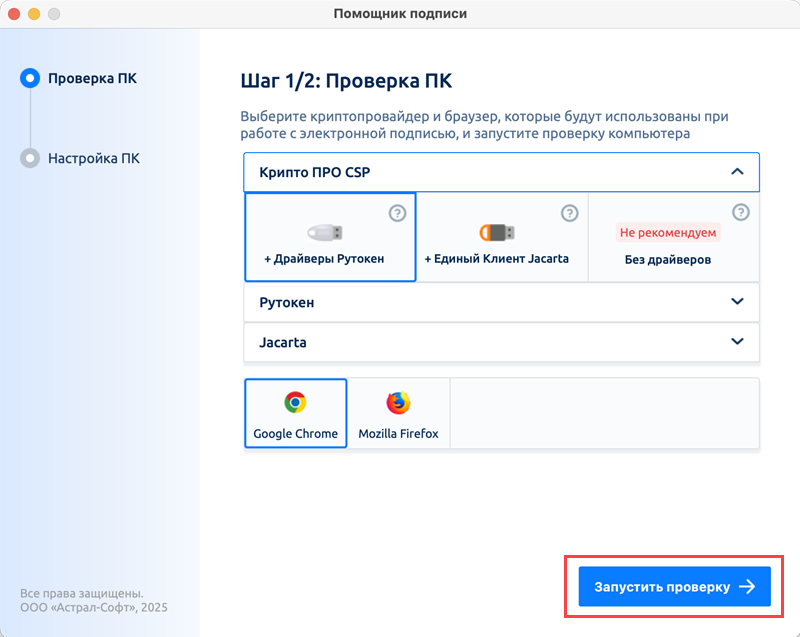Open help icon for Драйверы Рутокен
The image size is (800, 637).
[396, 213]
